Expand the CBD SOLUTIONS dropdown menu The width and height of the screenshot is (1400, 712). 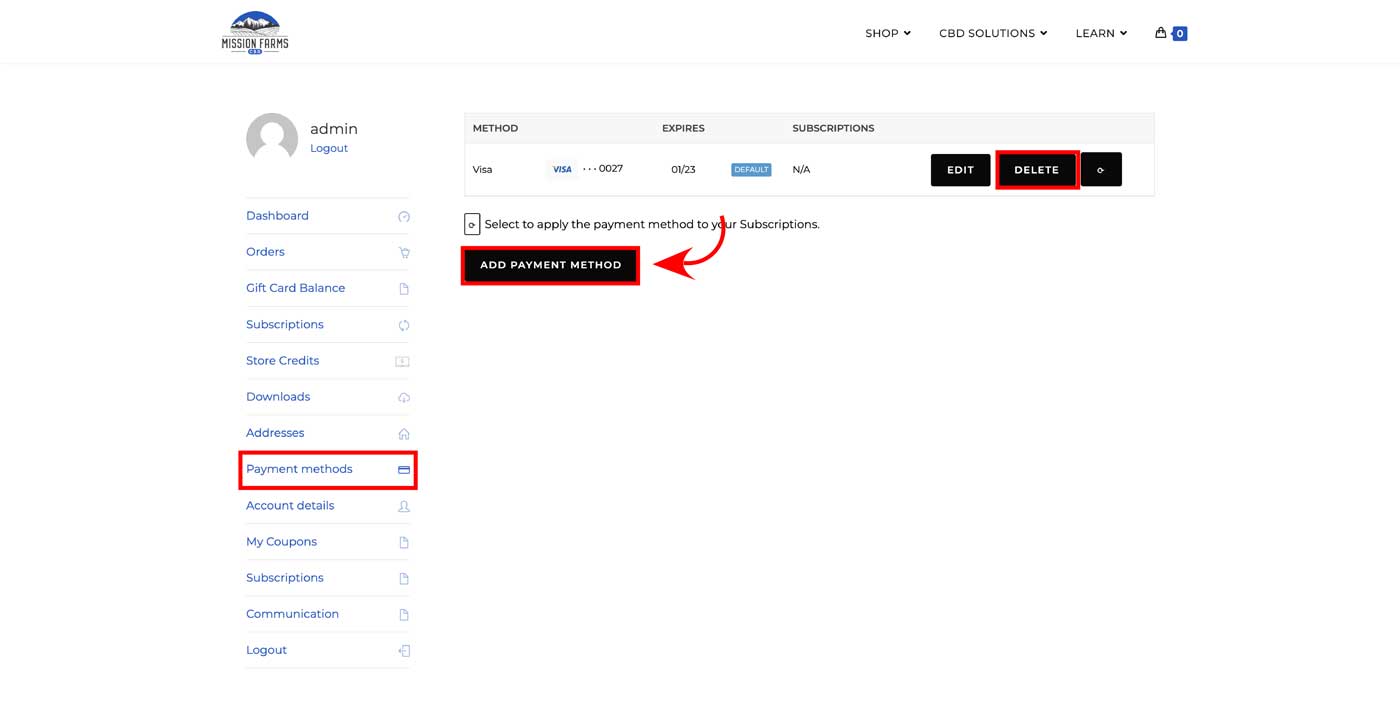992,33
